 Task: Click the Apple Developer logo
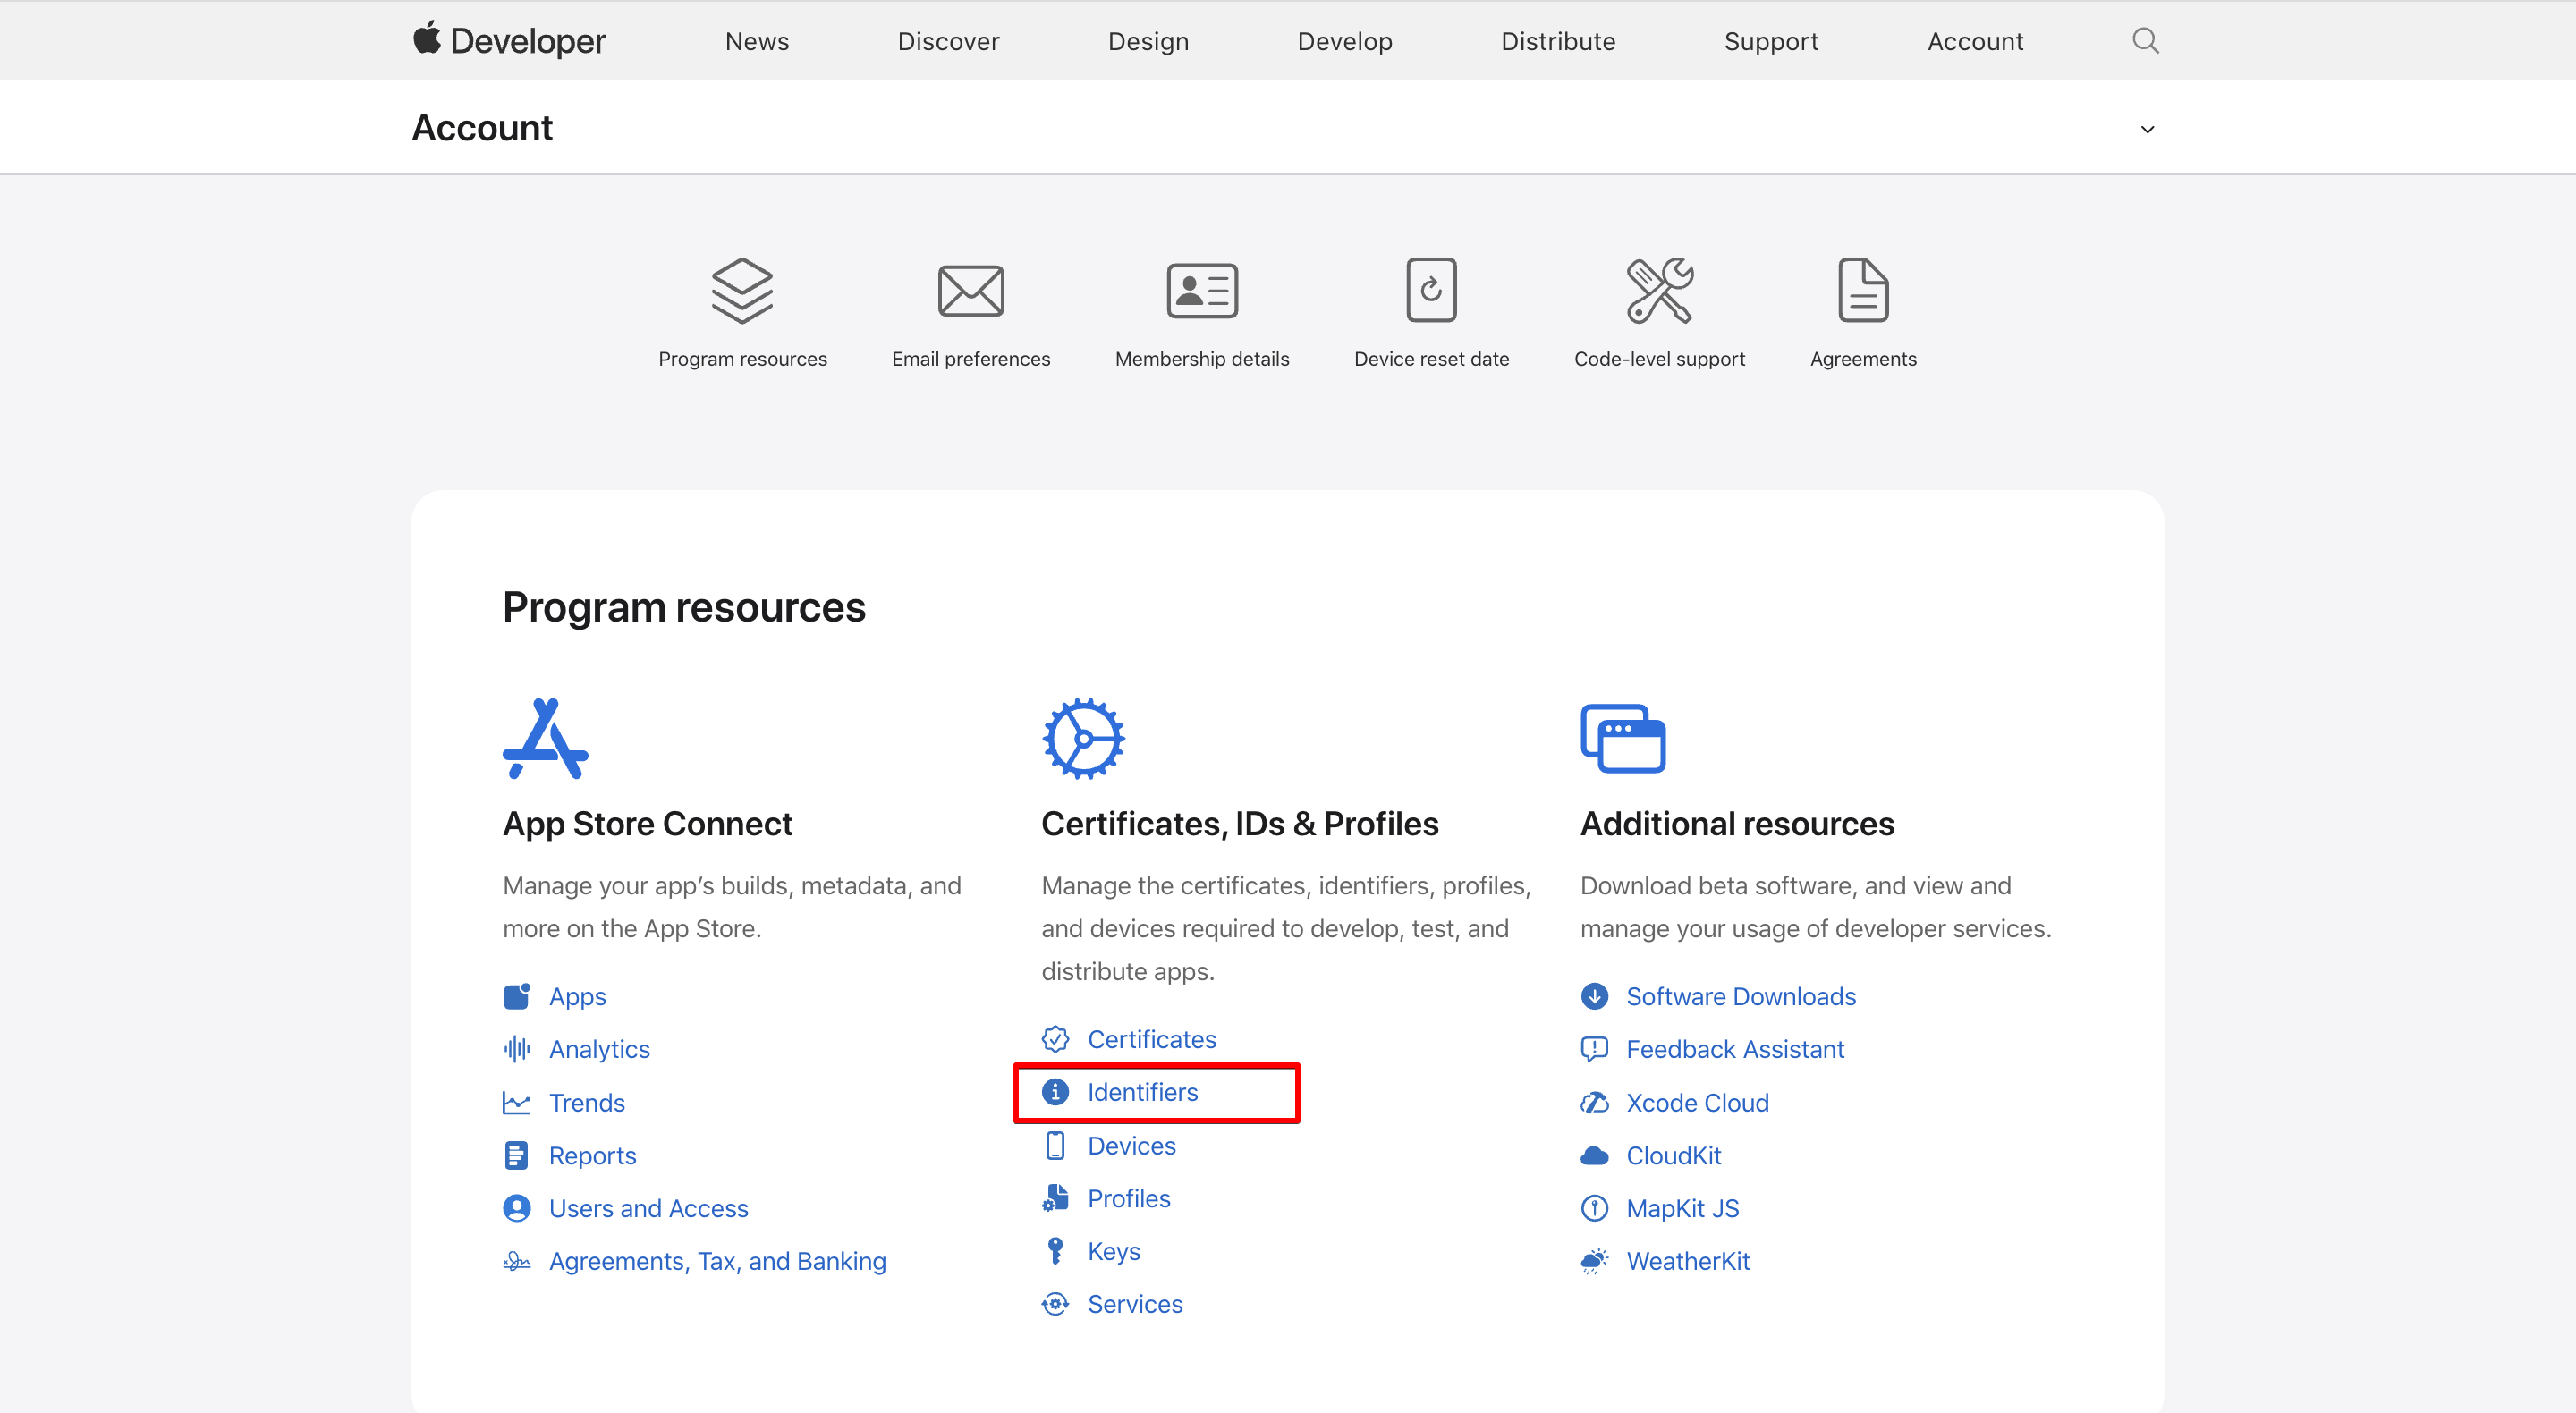[x=509, y=41]
